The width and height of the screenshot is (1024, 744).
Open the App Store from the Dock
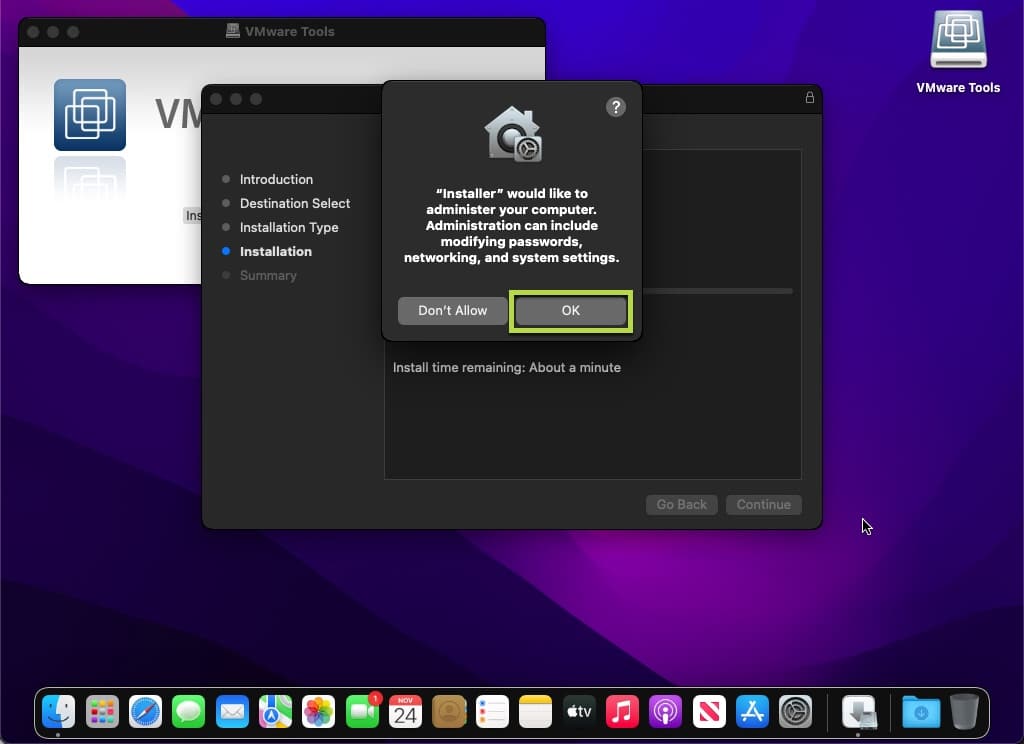pos(752,711)
